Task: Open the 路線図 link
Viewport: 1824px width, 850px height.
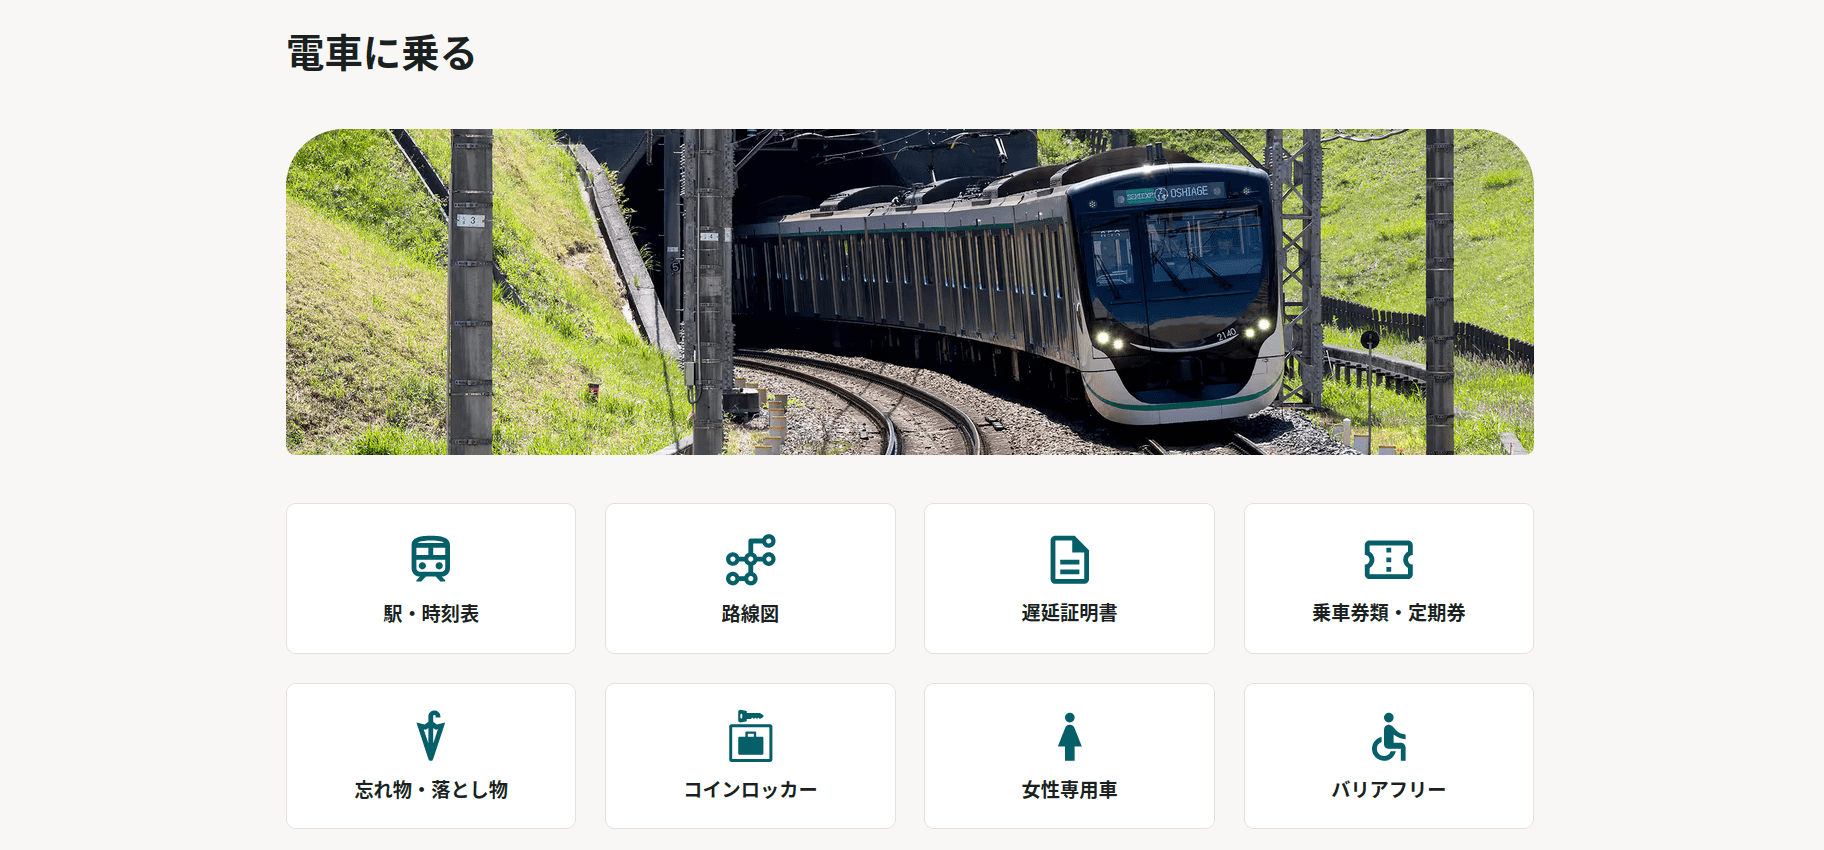Action: tap(750, 578)
